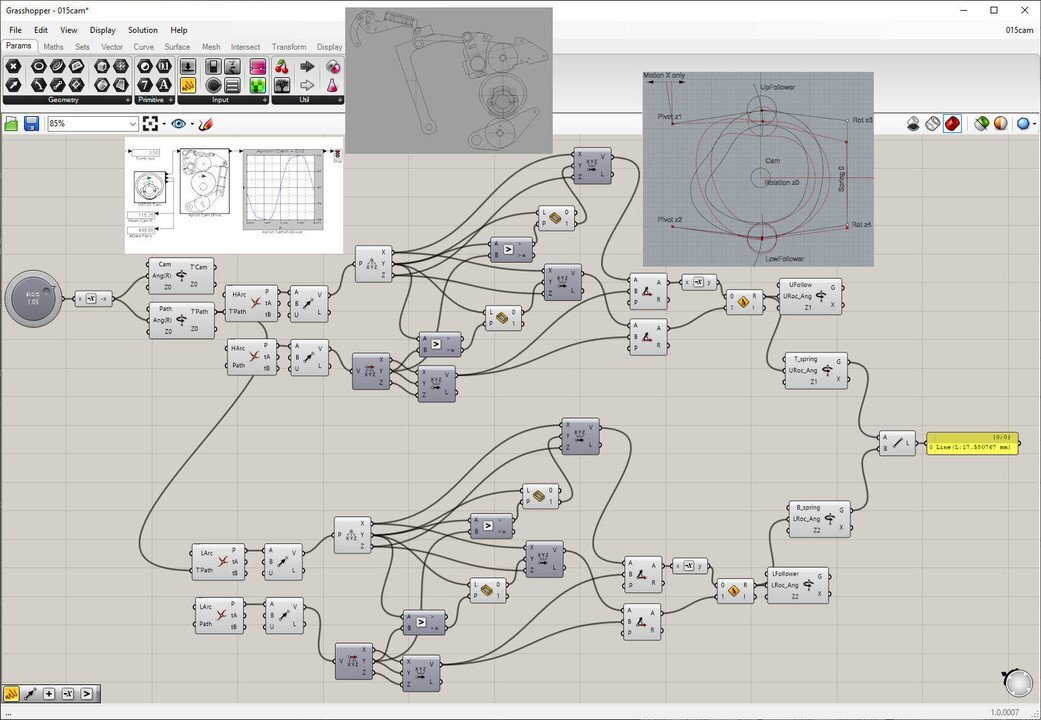Switch to the Maths tab
The height and width of the screenshot is (720, 1041).
(x=53, y=46)
